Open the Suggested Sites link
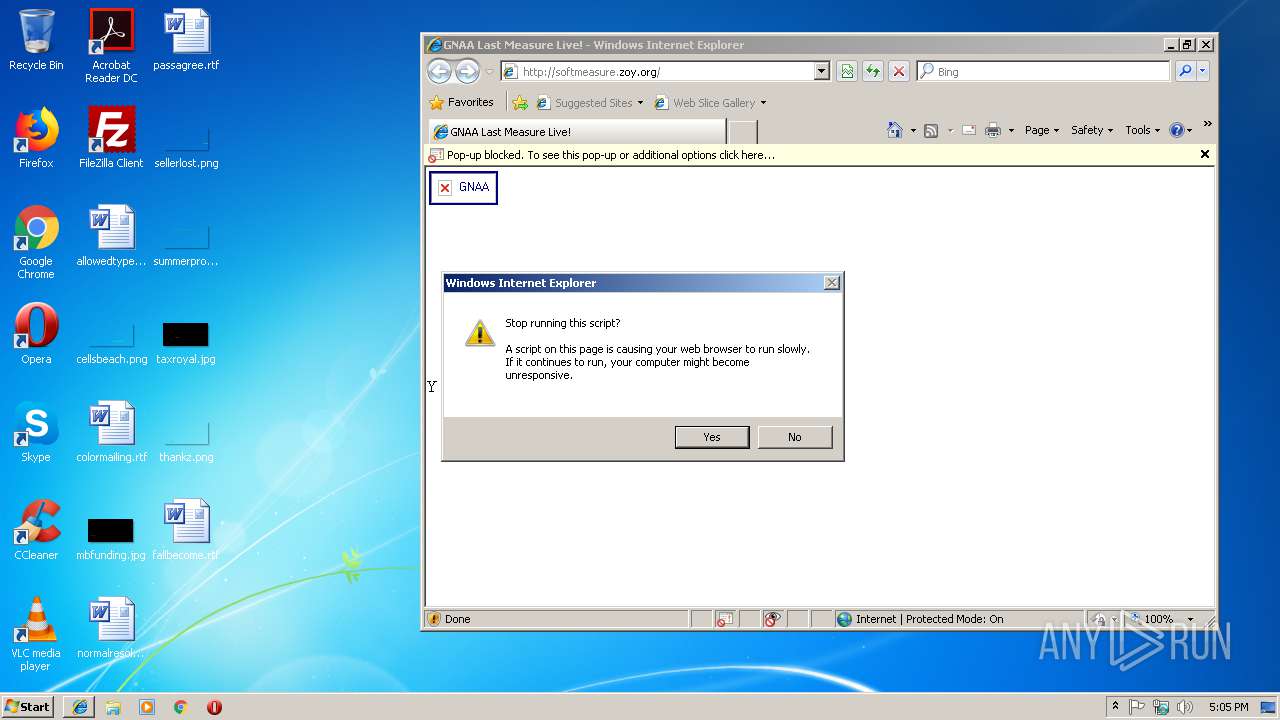1280x720 pixels. point(590,103)
